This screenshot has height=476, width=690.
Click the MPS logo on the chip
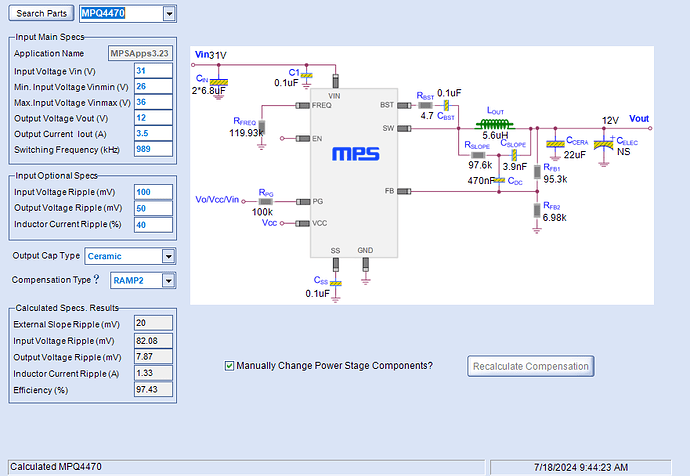click(356, 154)
